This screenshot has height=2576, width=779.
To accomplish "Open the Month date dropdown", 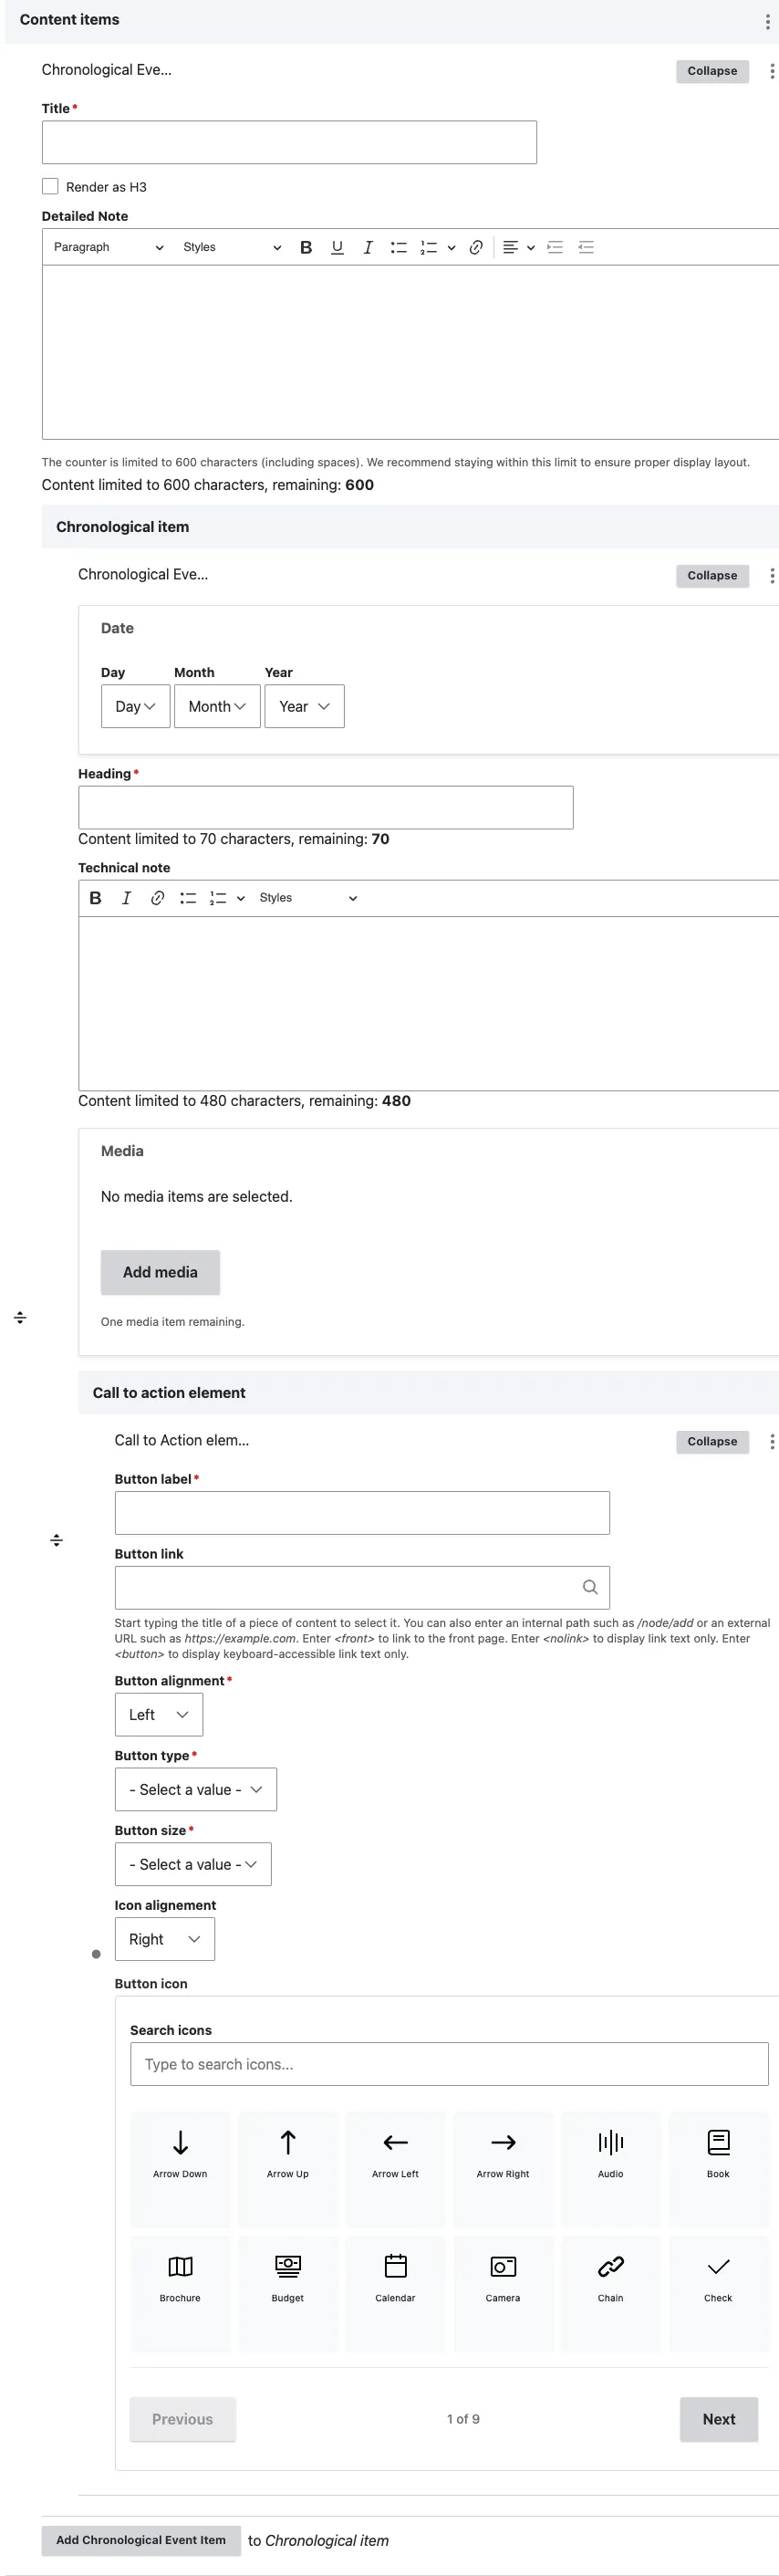I will [217, 706].
